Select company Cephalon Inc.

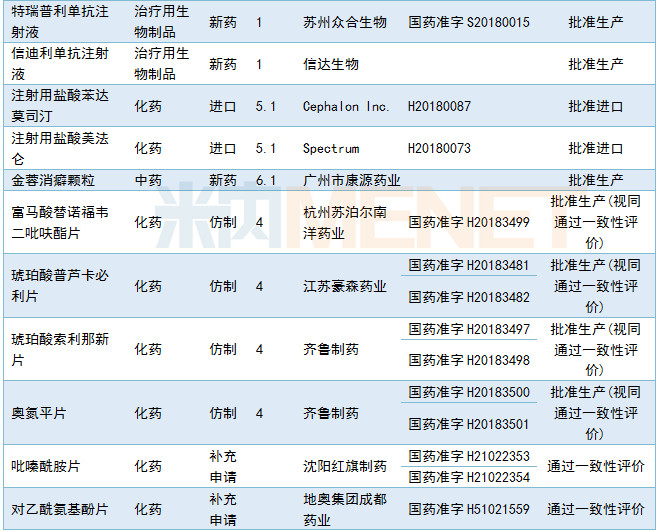(x=346, y=106)
